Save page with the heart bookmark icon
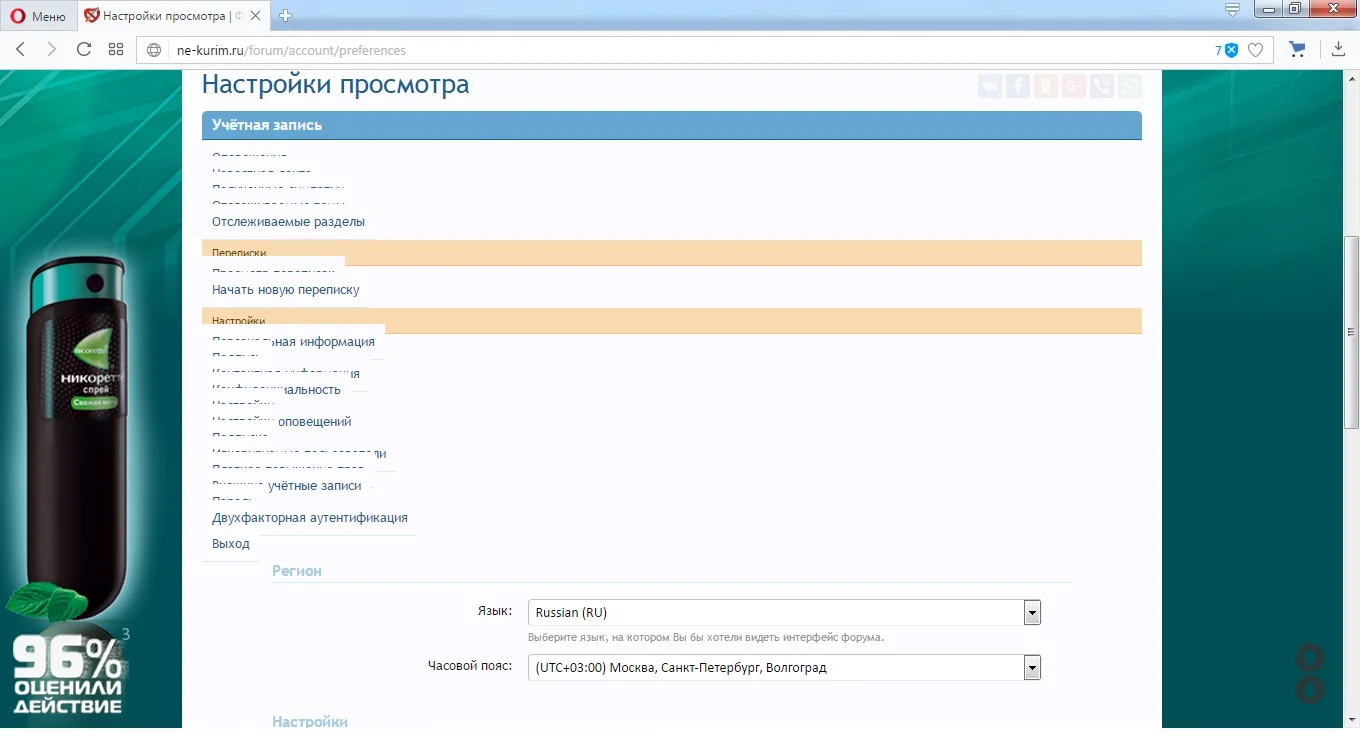 coord(1256,49)
